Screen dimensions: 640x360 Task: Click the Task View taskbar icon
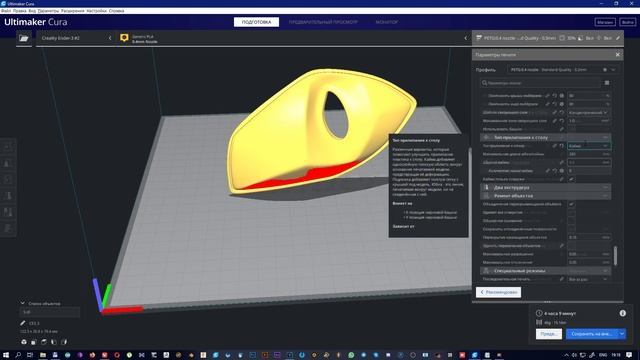pos(30,355)
